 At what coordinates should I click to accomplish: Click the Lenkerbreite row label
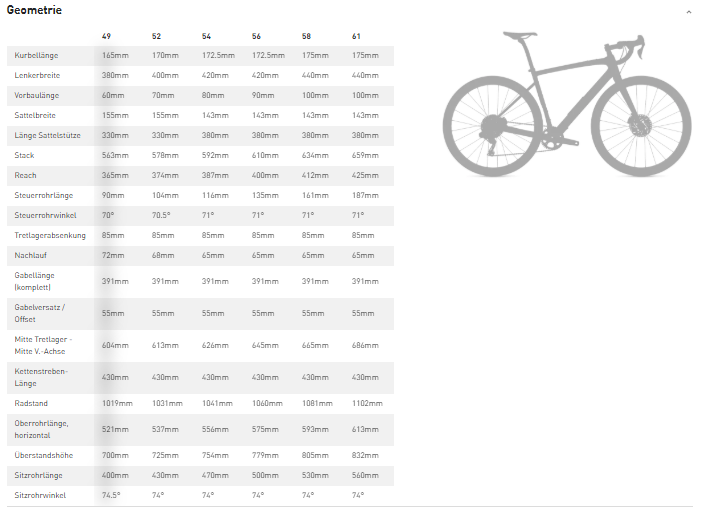pos(37,76)
